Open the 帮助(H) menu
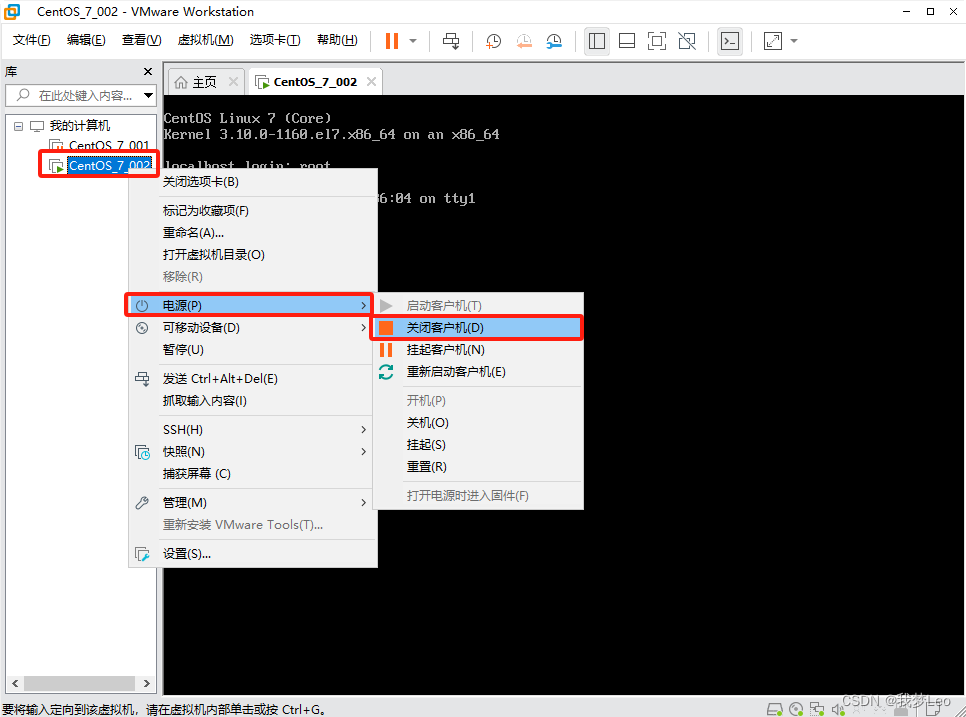Screen dimensions: 966x717 (337, 40)
